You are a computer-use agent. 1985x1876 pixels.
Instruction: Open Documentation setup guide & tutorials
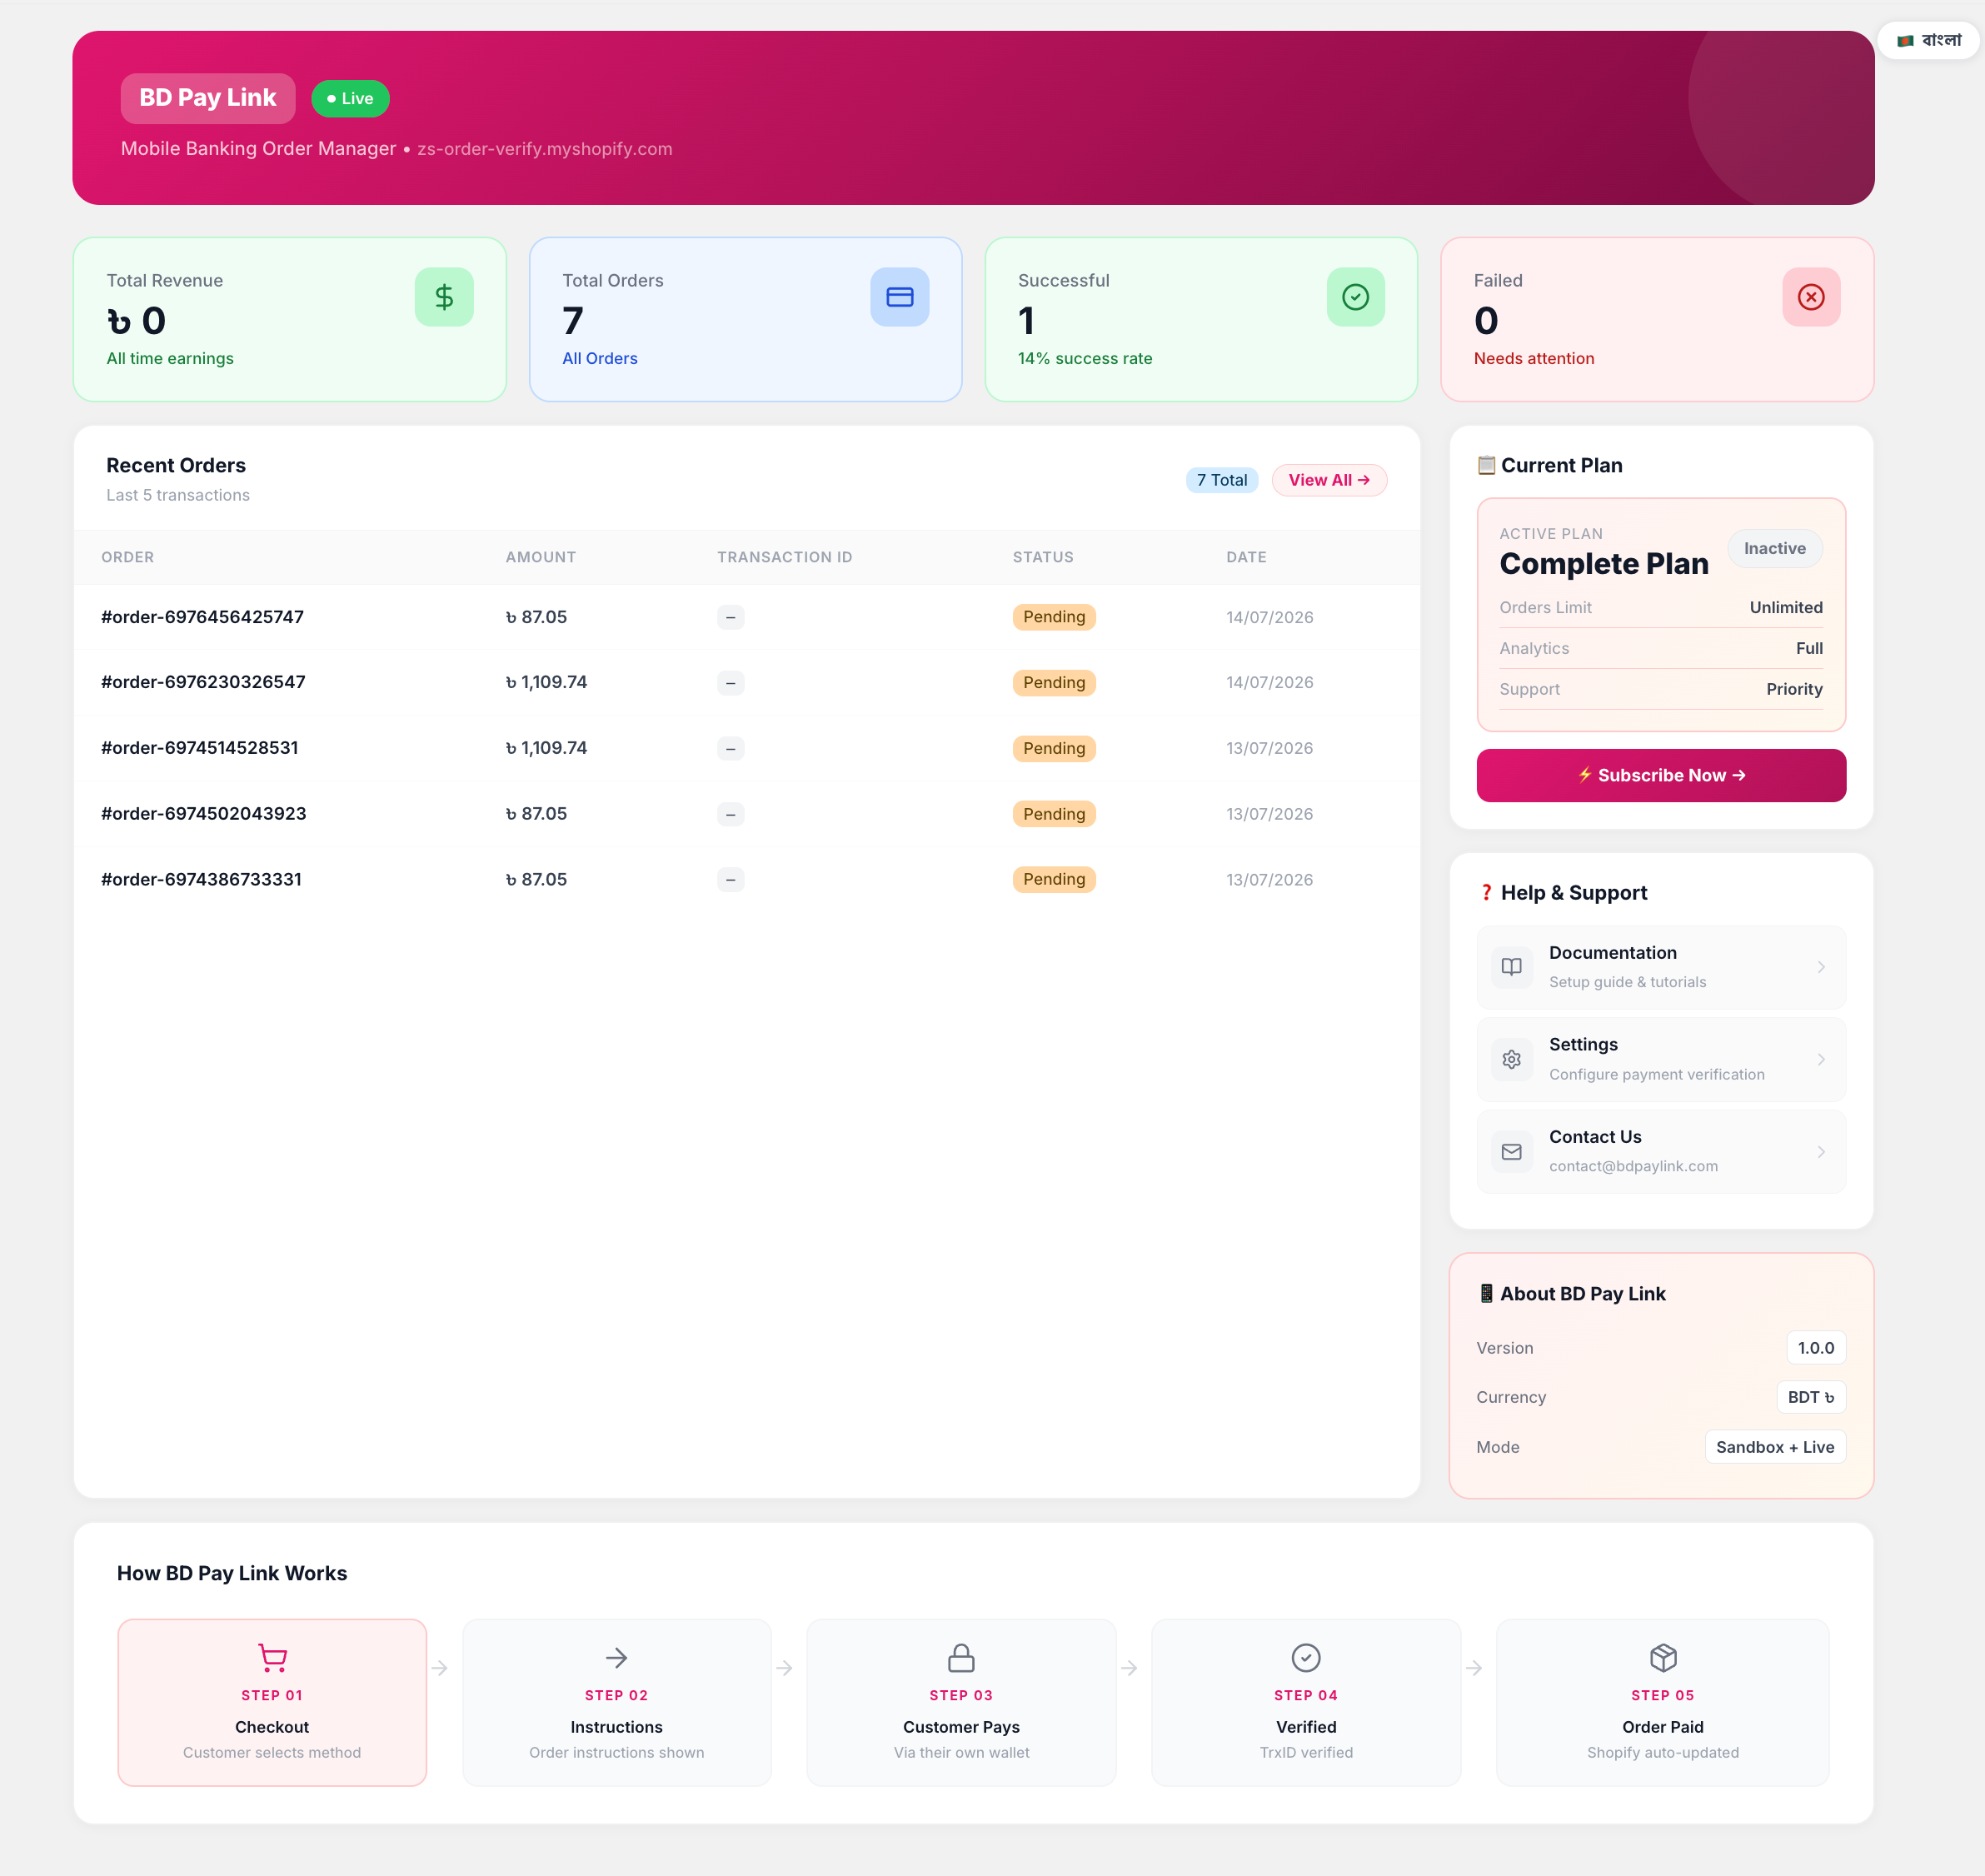pos(1661,967)
